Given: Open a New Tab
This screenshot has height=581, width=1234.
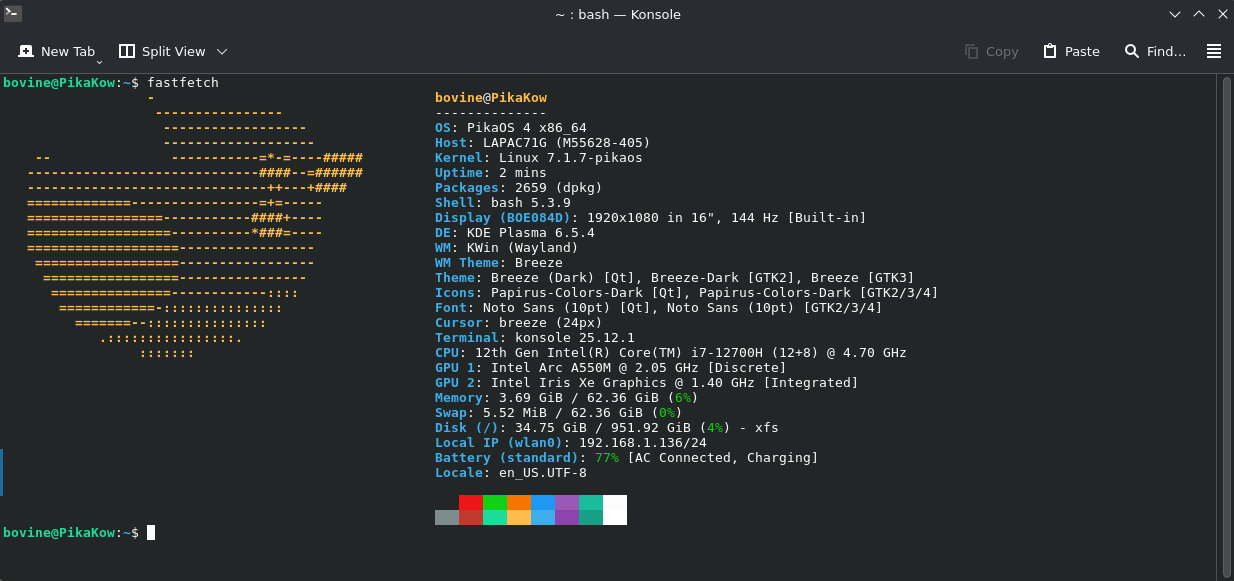Looking at the screenshot, I should click(56, 51).
